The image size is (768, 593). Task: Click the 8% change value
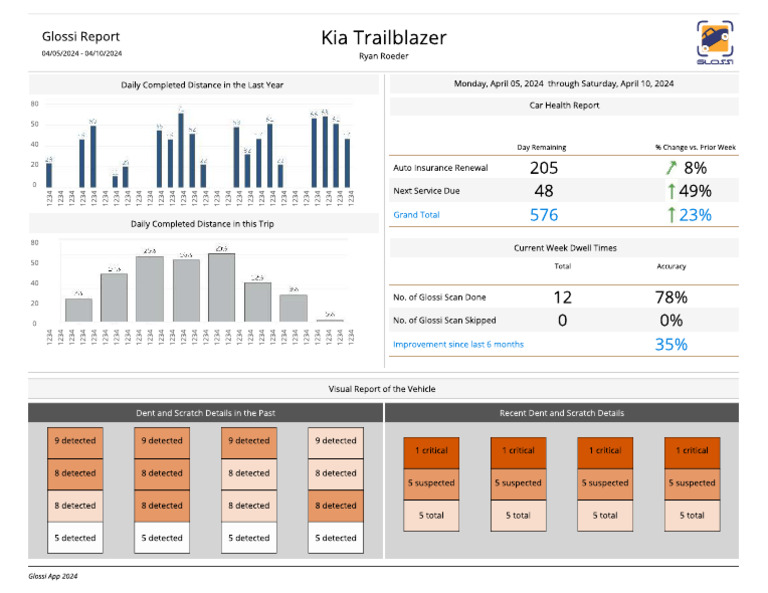(x=695, y=168)
